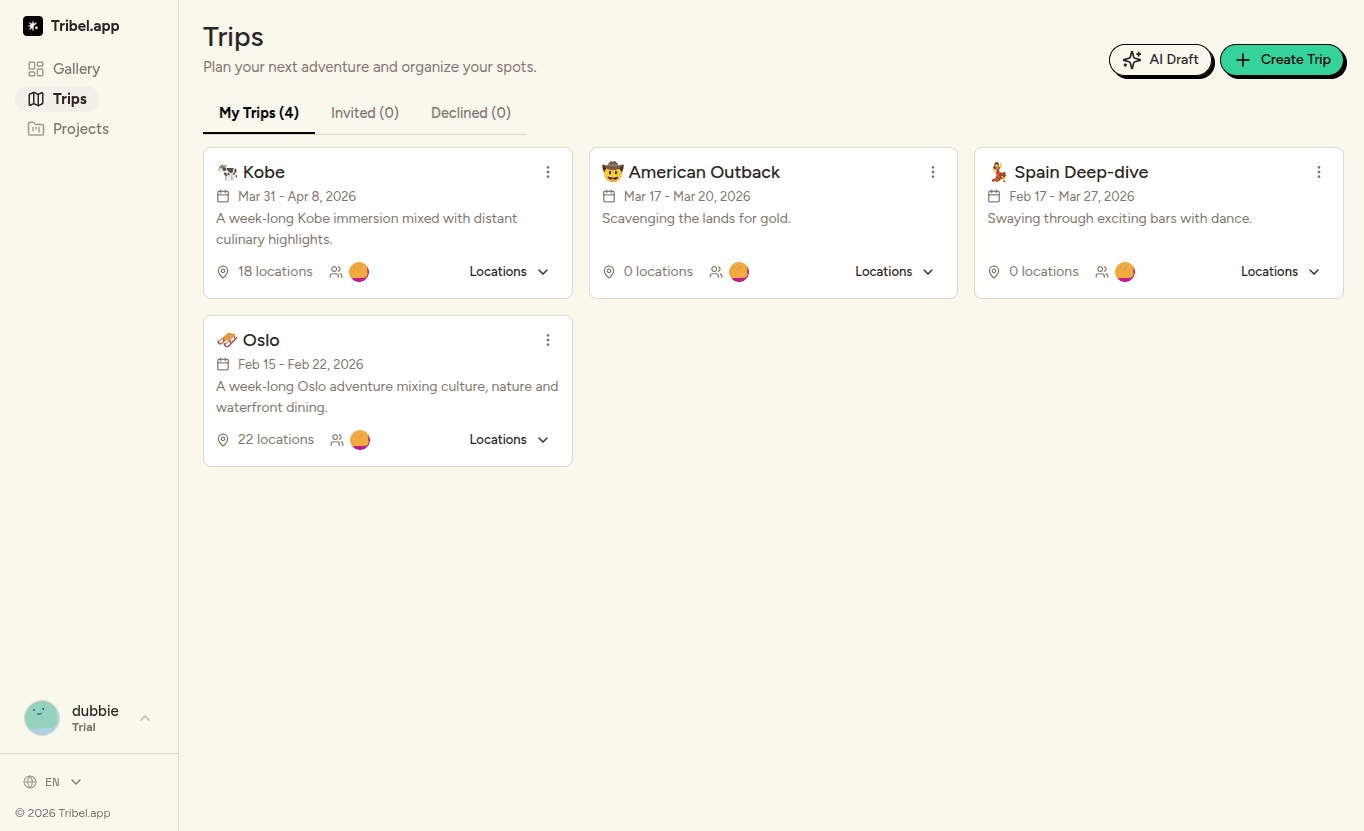Open the Kobe trip three-dot menu
Viewport: 1364px width, 831px height.
548,172
